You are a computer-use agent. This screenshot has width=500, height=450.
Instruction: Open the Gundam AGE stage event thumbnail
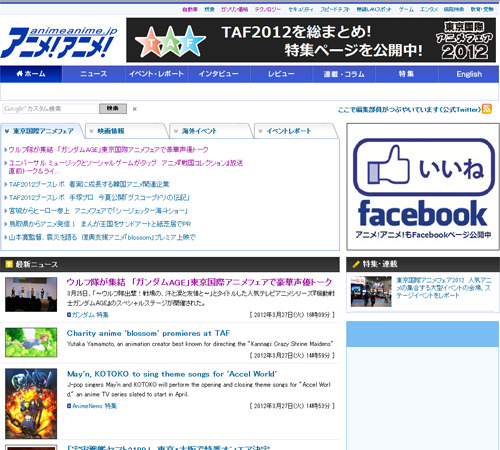pos(31,295)
